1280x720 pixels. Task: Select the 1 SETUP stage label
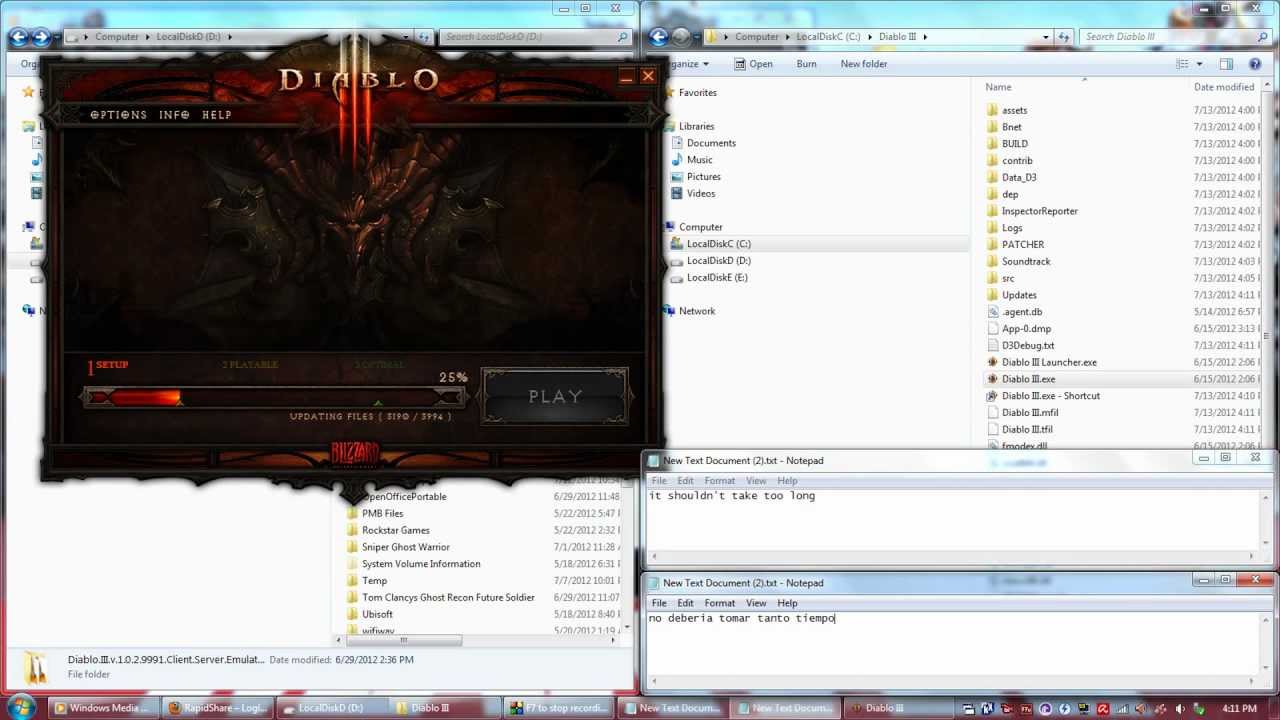[x=108, y=365]
